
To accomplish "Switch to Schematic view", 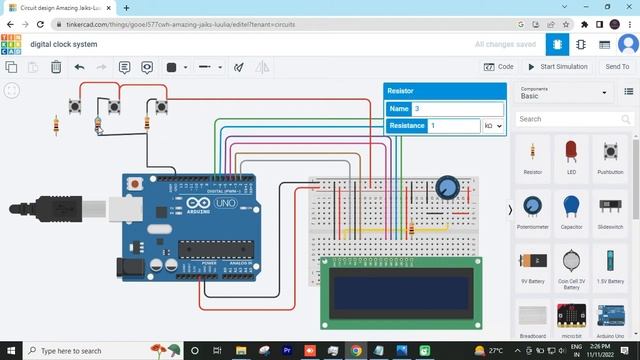I will point(581,44).
